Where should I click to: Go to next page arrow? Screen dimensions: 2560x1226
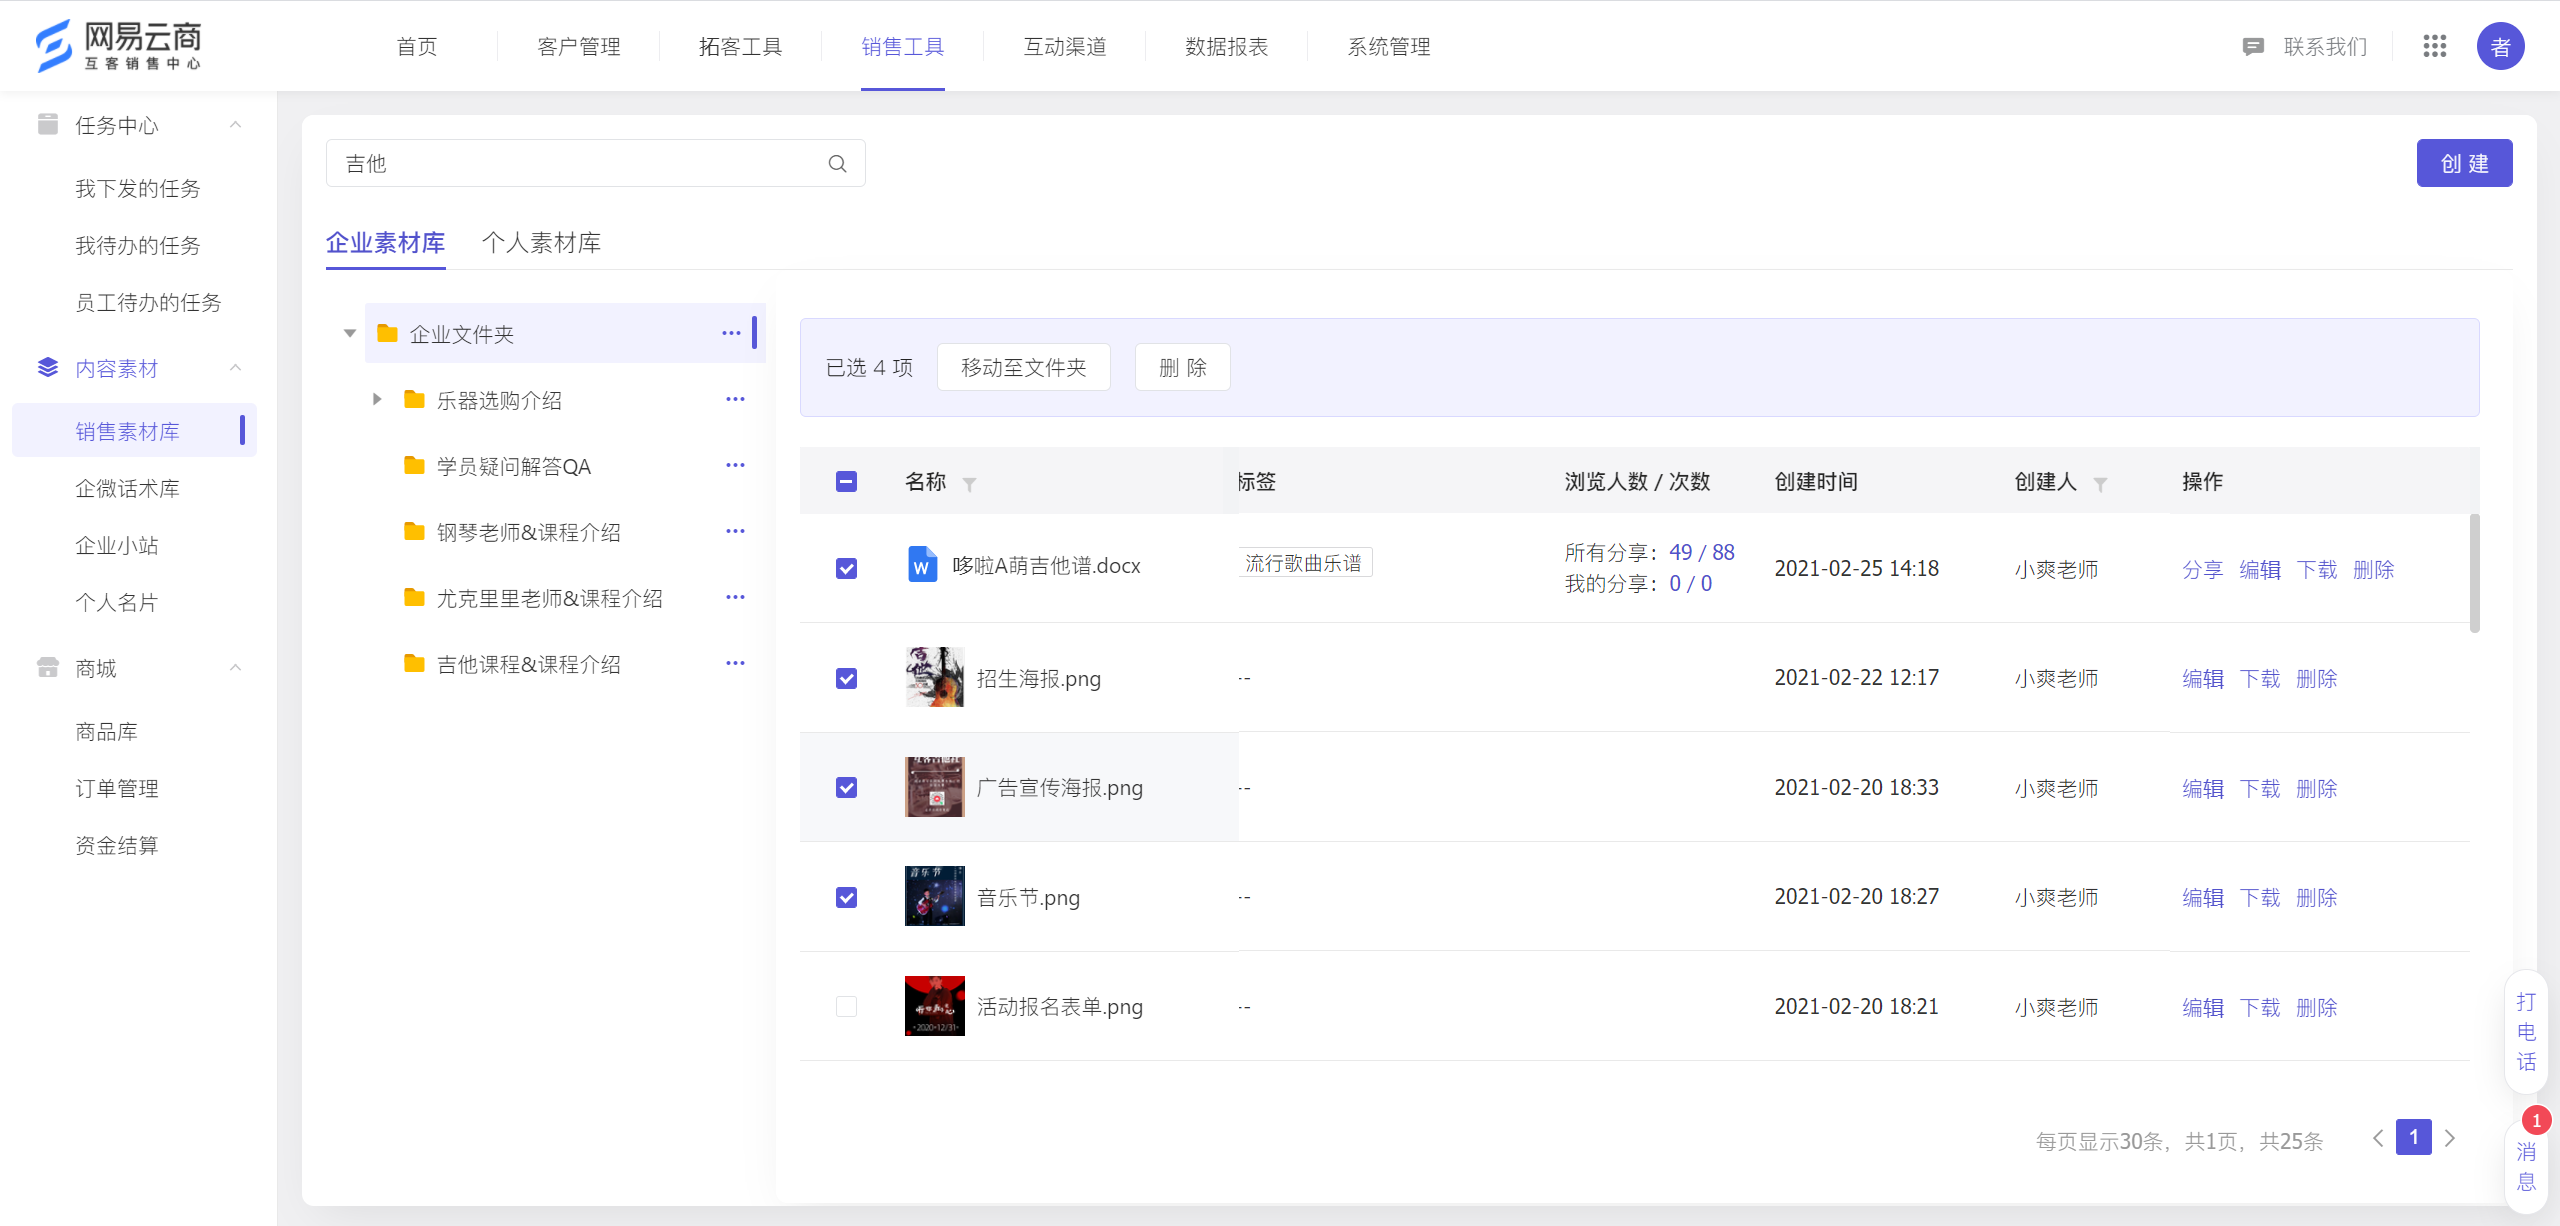2450,1138
